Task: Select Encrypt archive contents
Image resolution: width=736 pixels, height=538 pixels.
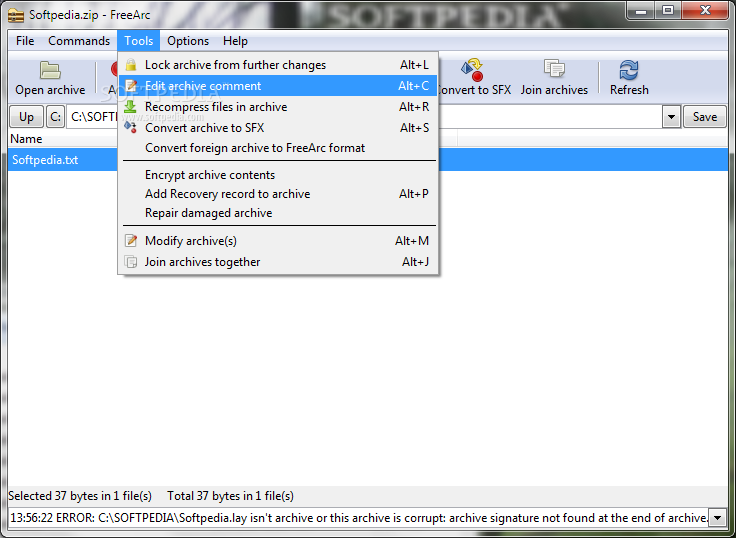Action: point(278,175)
